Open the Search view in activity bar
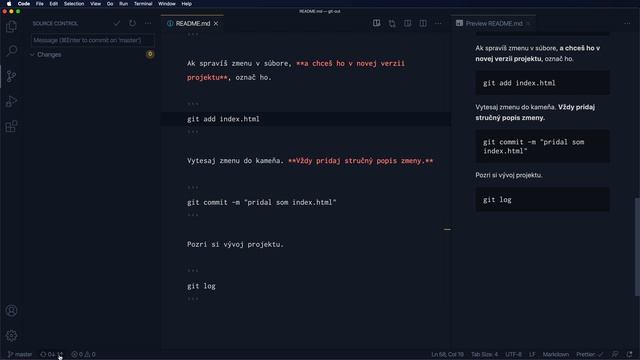The width and height of the screenshot is (640, 360). [x=11, y=51]
